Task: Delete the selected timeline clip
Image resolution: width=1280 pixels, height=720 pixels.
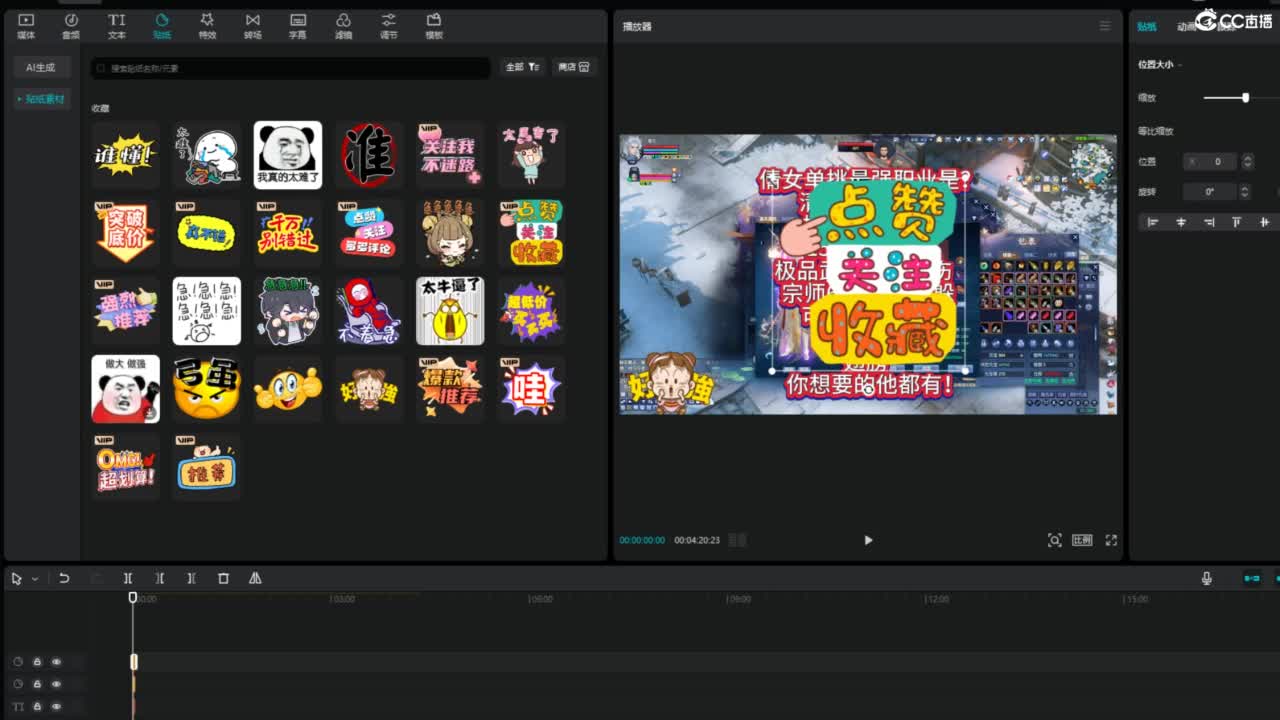Action: [223, 578]
